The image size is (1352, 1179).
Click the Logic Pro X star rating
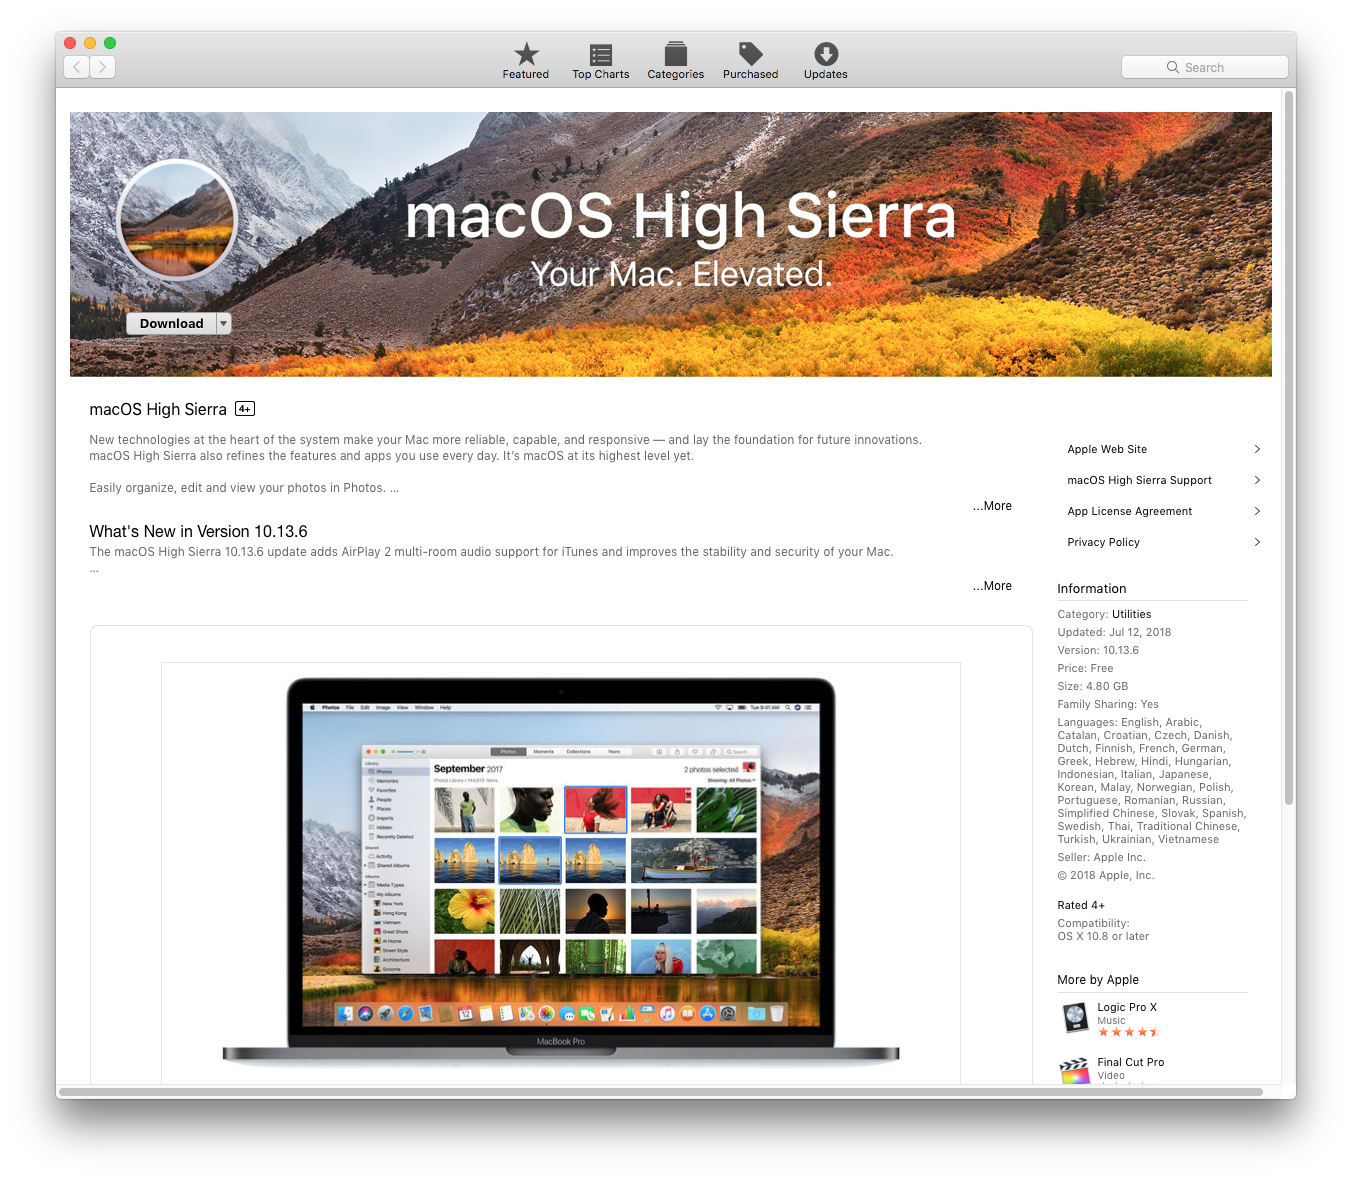1128,1032
